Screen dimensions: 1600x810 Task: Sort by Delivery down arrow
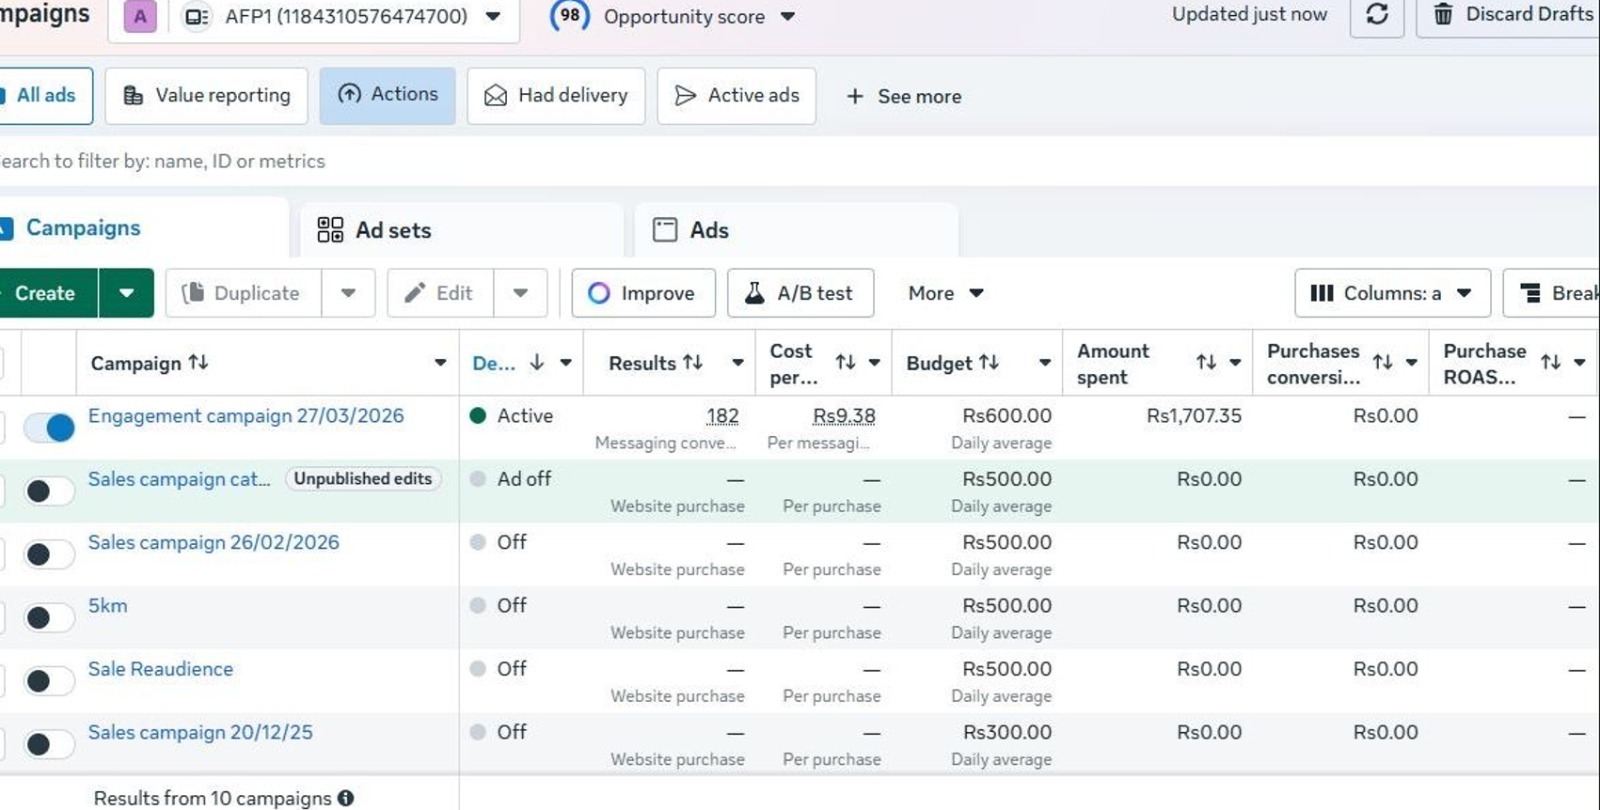click(x=537, y=362)
